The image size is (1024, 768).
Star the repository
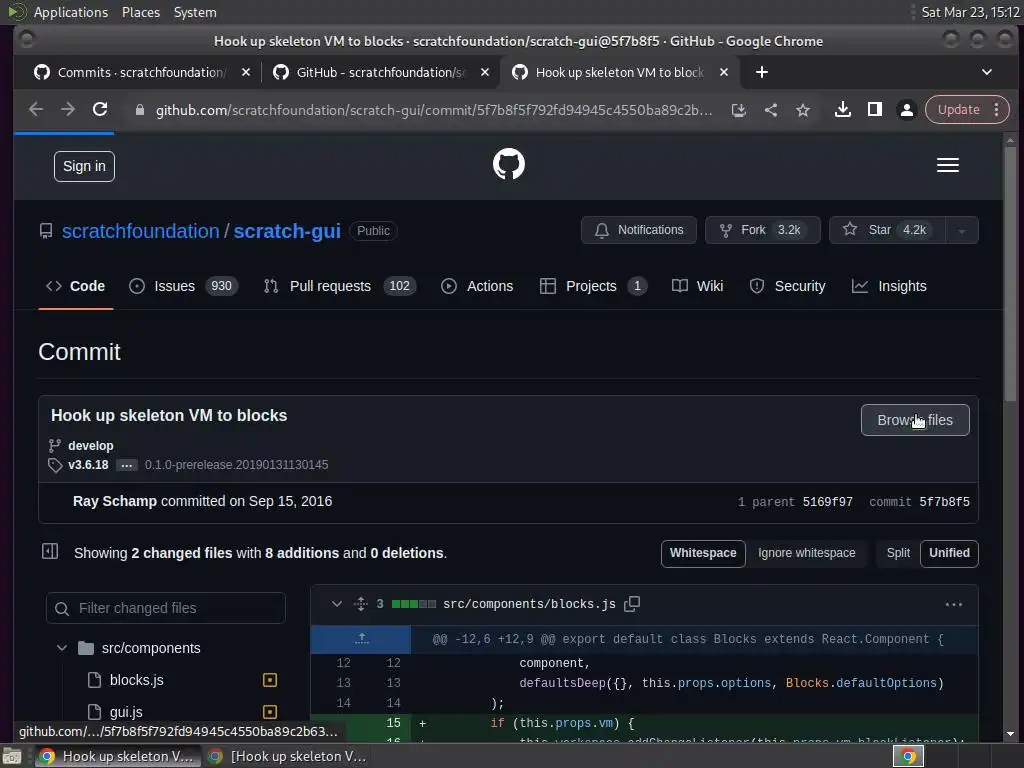887,231
